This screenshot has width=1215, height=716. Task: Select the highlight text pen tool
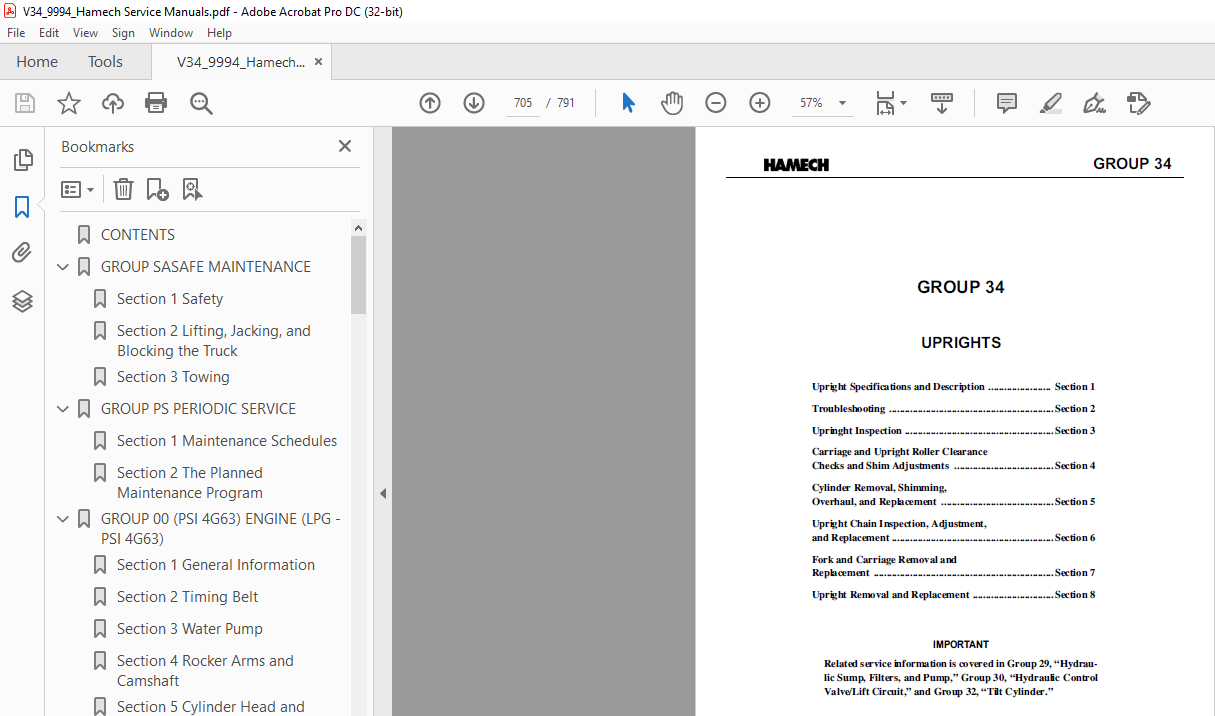pos(1050,103)
